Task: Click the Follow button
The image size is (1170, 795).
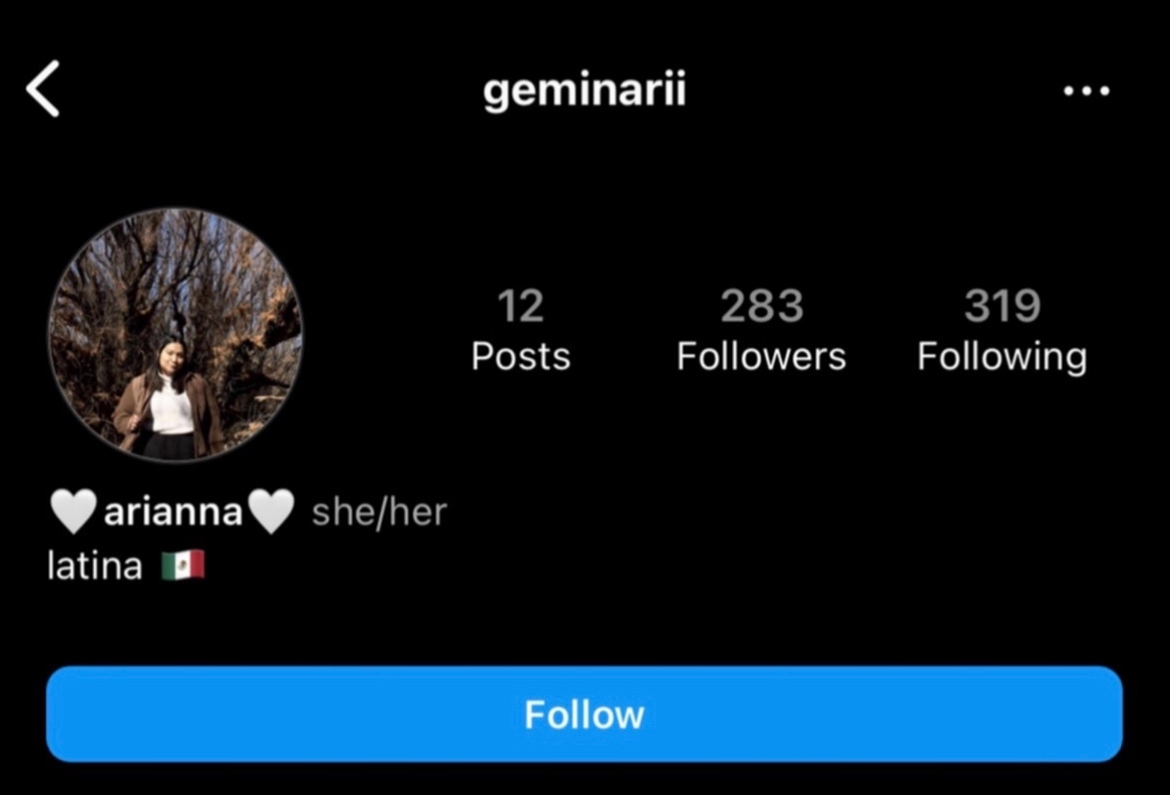Action: [x=584, y=714]
